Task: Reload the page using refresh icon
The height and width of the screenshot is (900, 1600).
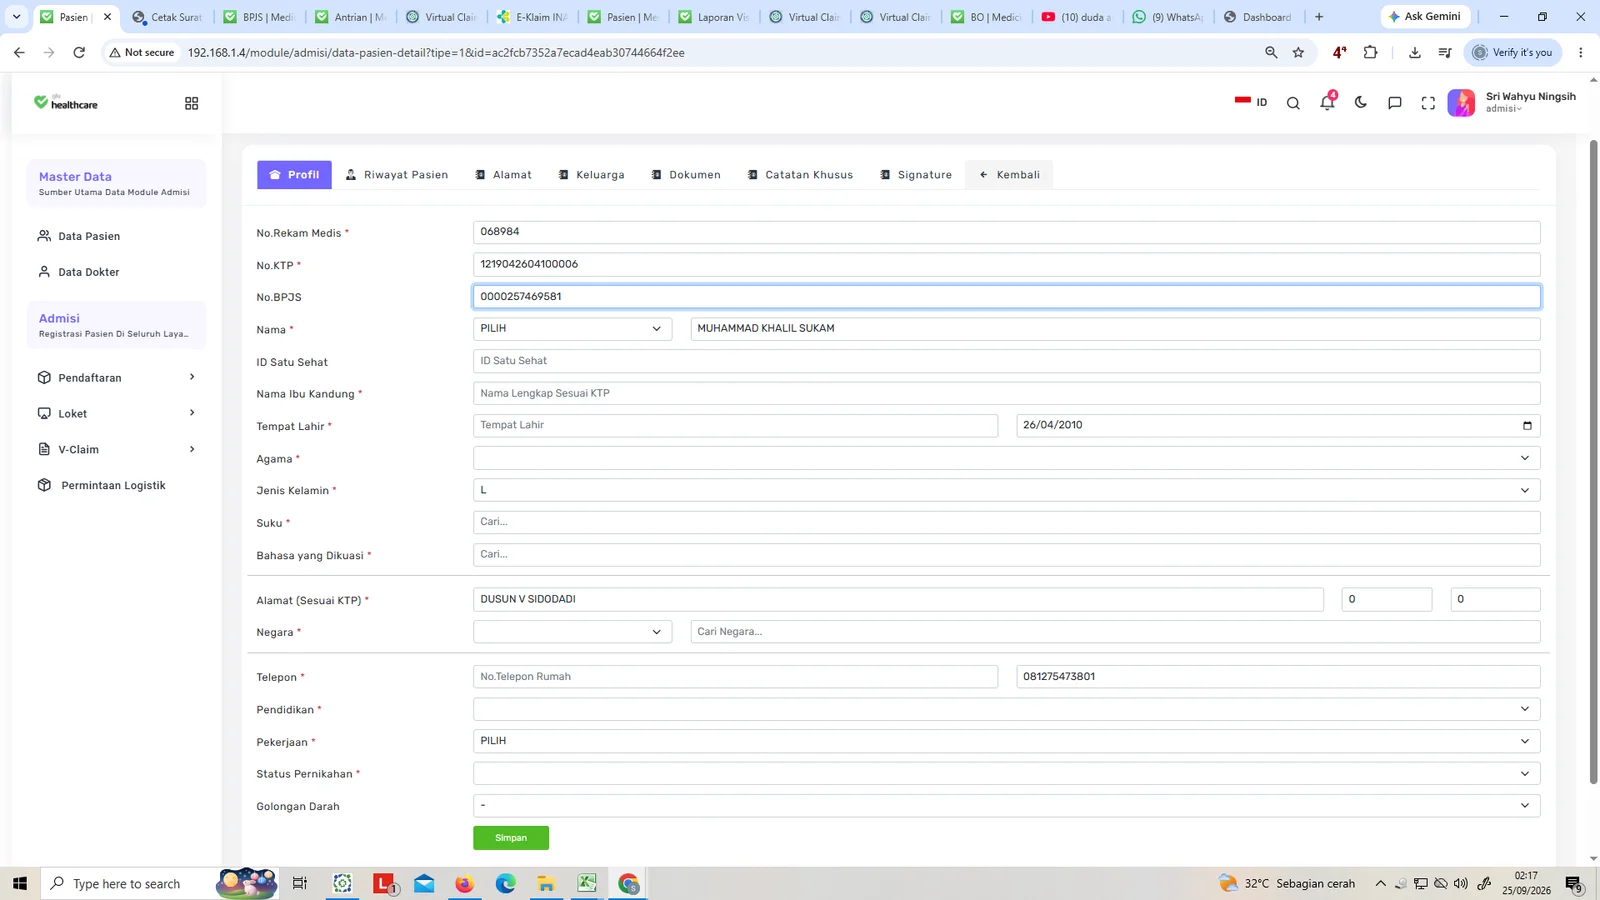Action: click(79, 52)
